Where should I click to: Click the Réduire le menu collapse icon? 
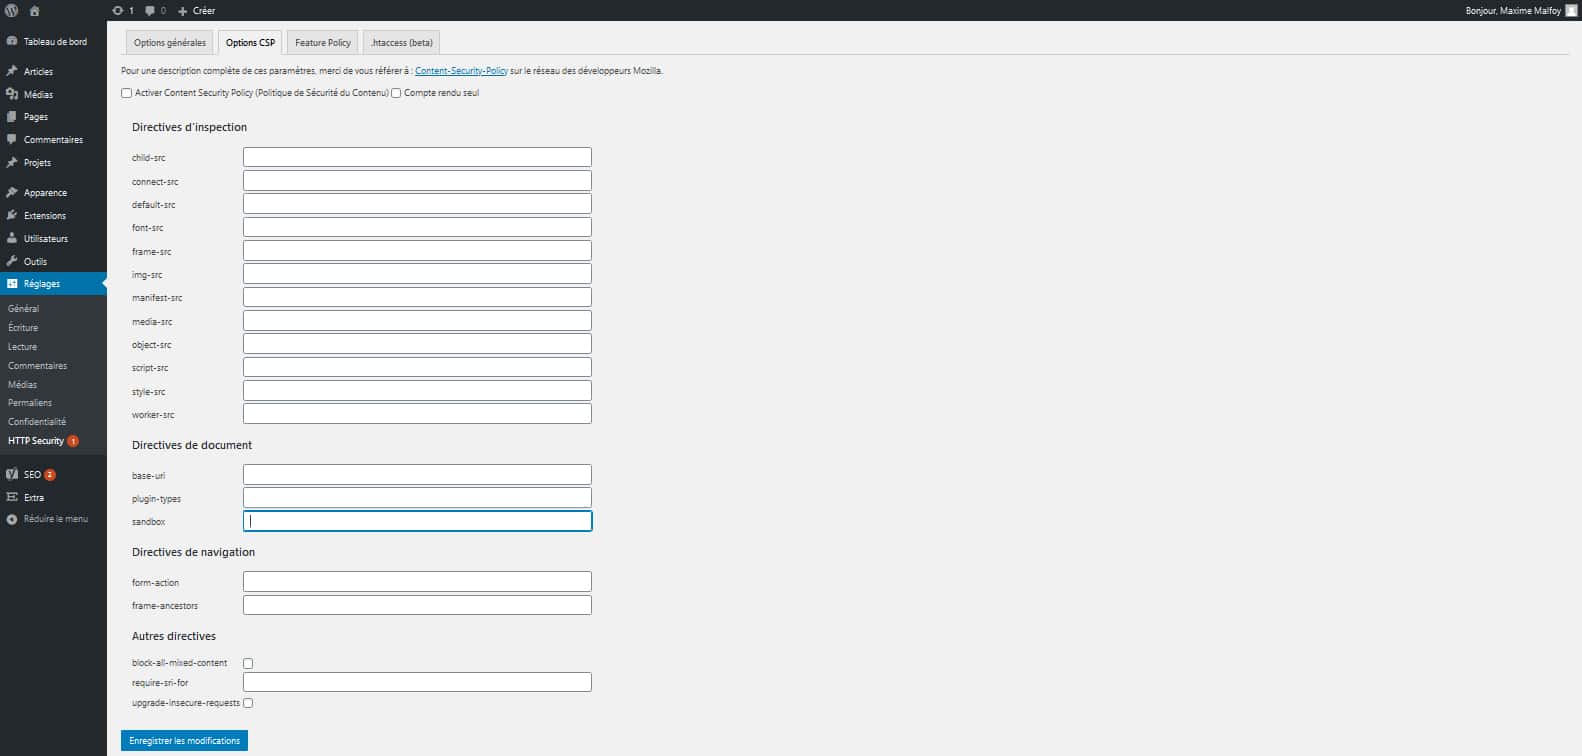point(12,519)
